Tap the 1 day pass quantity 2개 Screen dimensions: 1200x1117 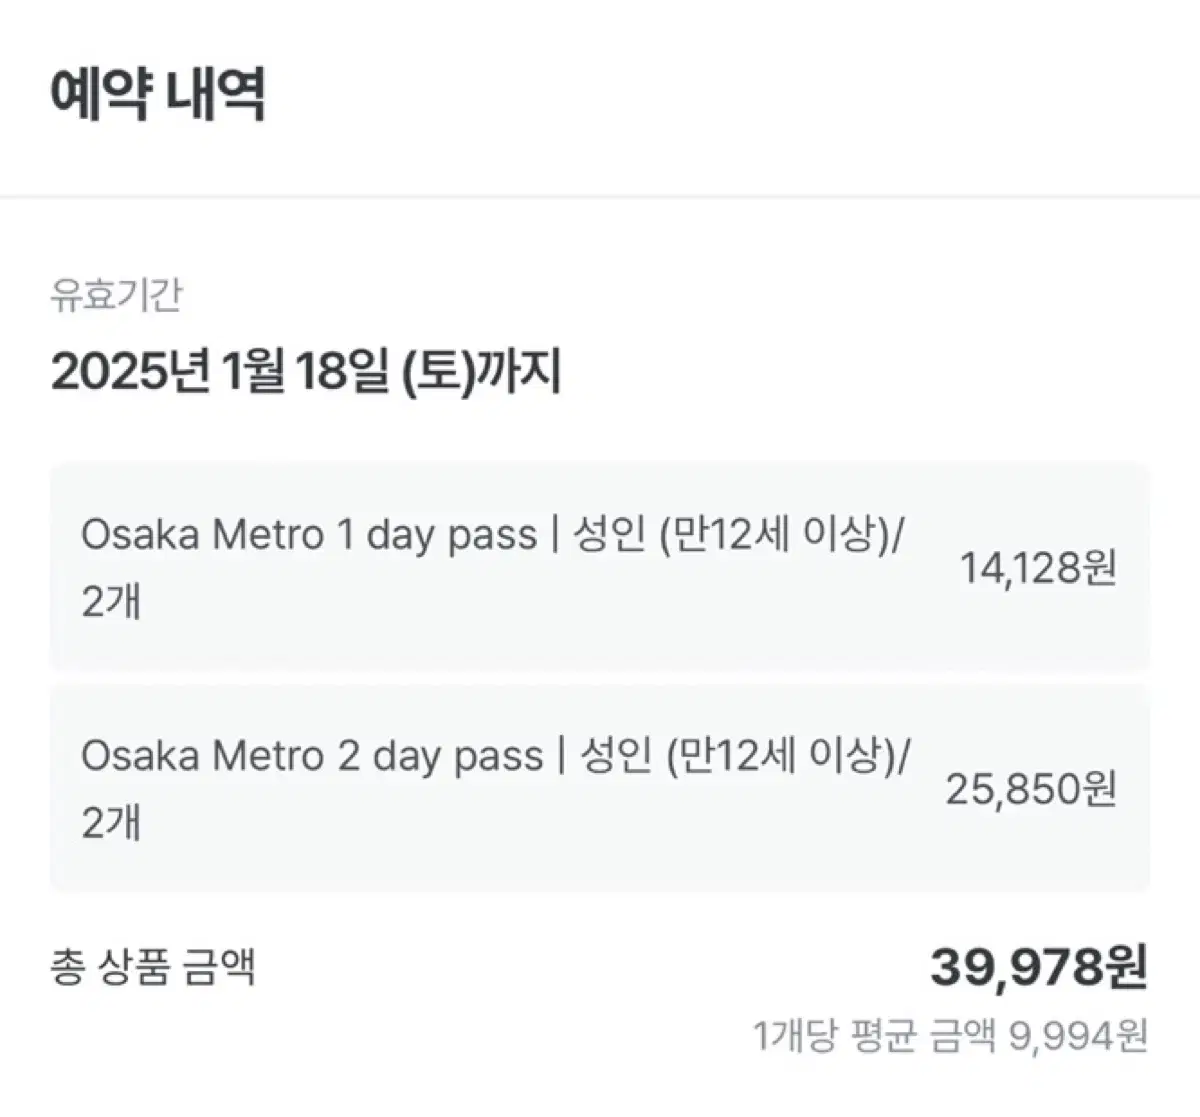coord(111,602)
